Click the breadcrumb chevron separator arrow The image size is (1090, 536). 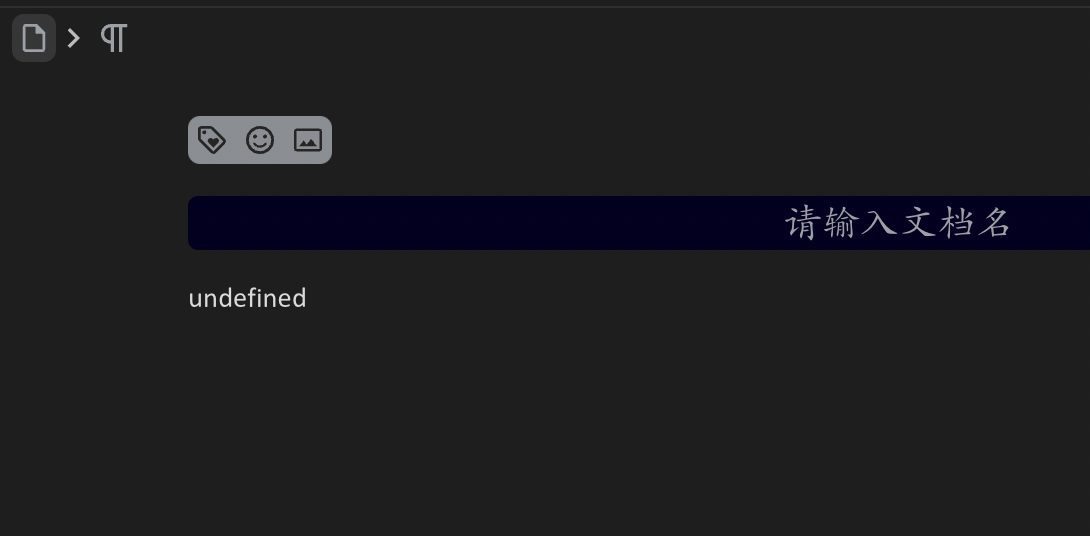pos(73,39)
